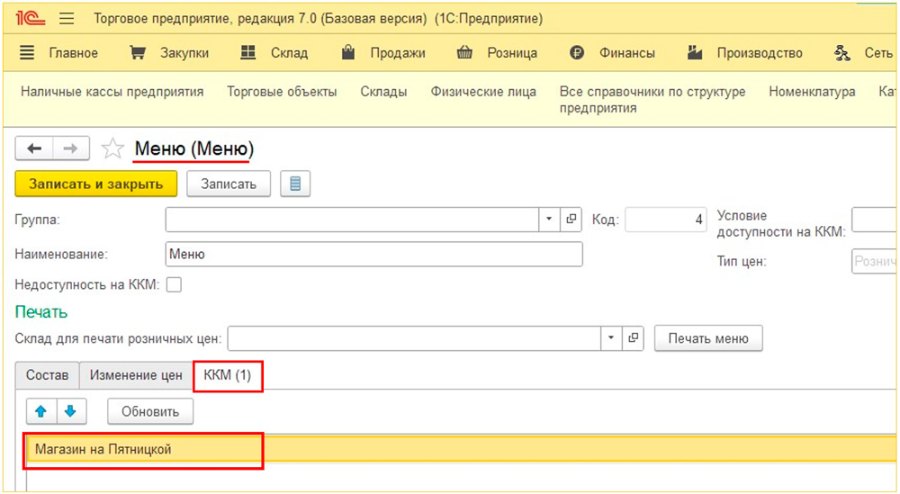Focus the Тип цен field
Image resolution: width=900 pixels, height=494 pixels.
pos(875,261)
